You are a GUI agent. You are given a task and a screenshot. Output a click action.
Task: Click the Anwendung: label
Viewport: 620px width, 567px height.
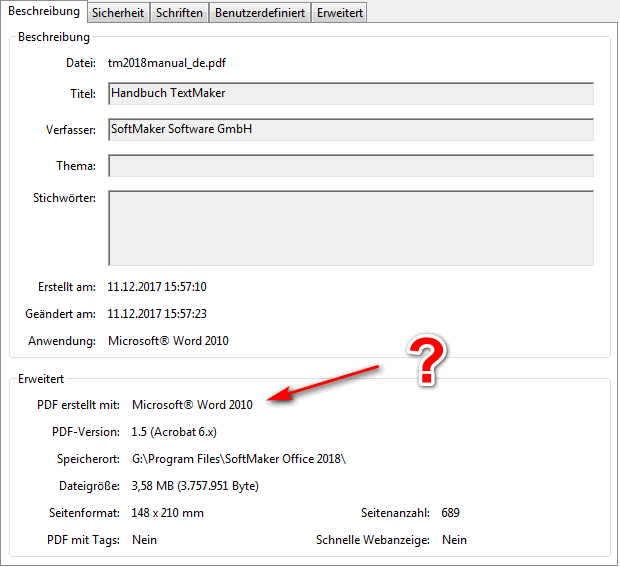pos(62,341)
